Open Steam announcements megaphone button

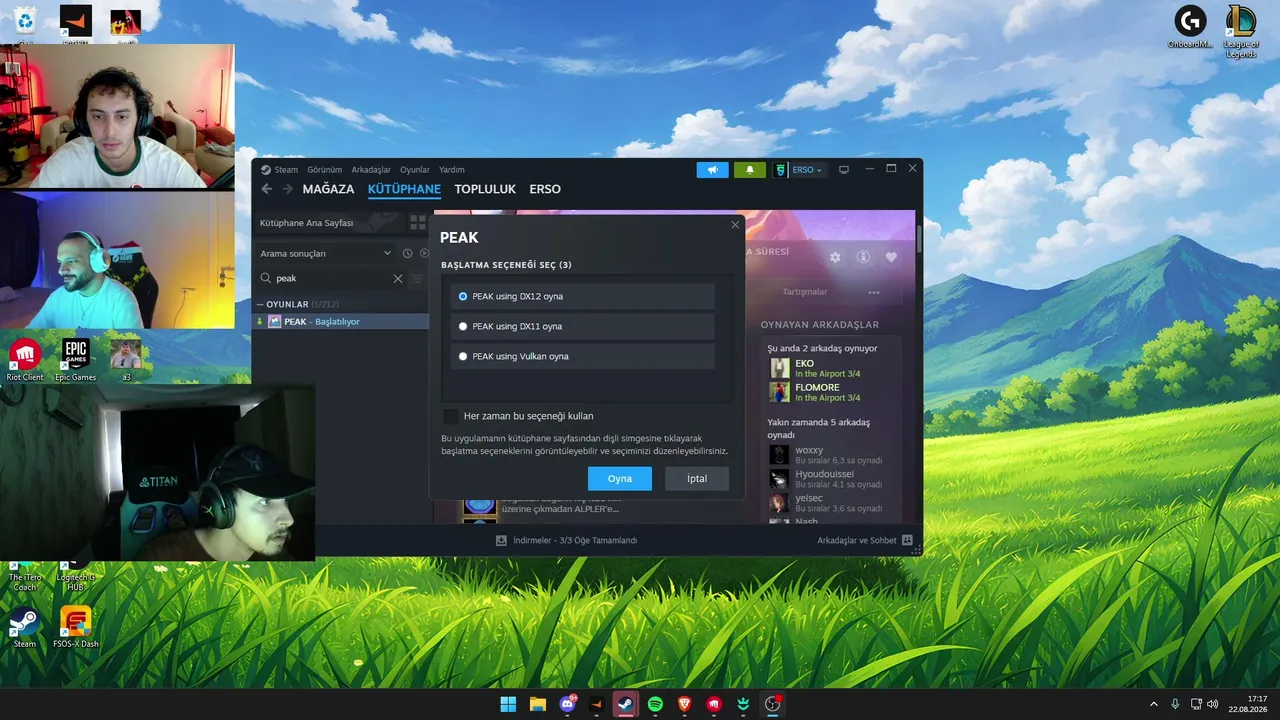(713, 170)
